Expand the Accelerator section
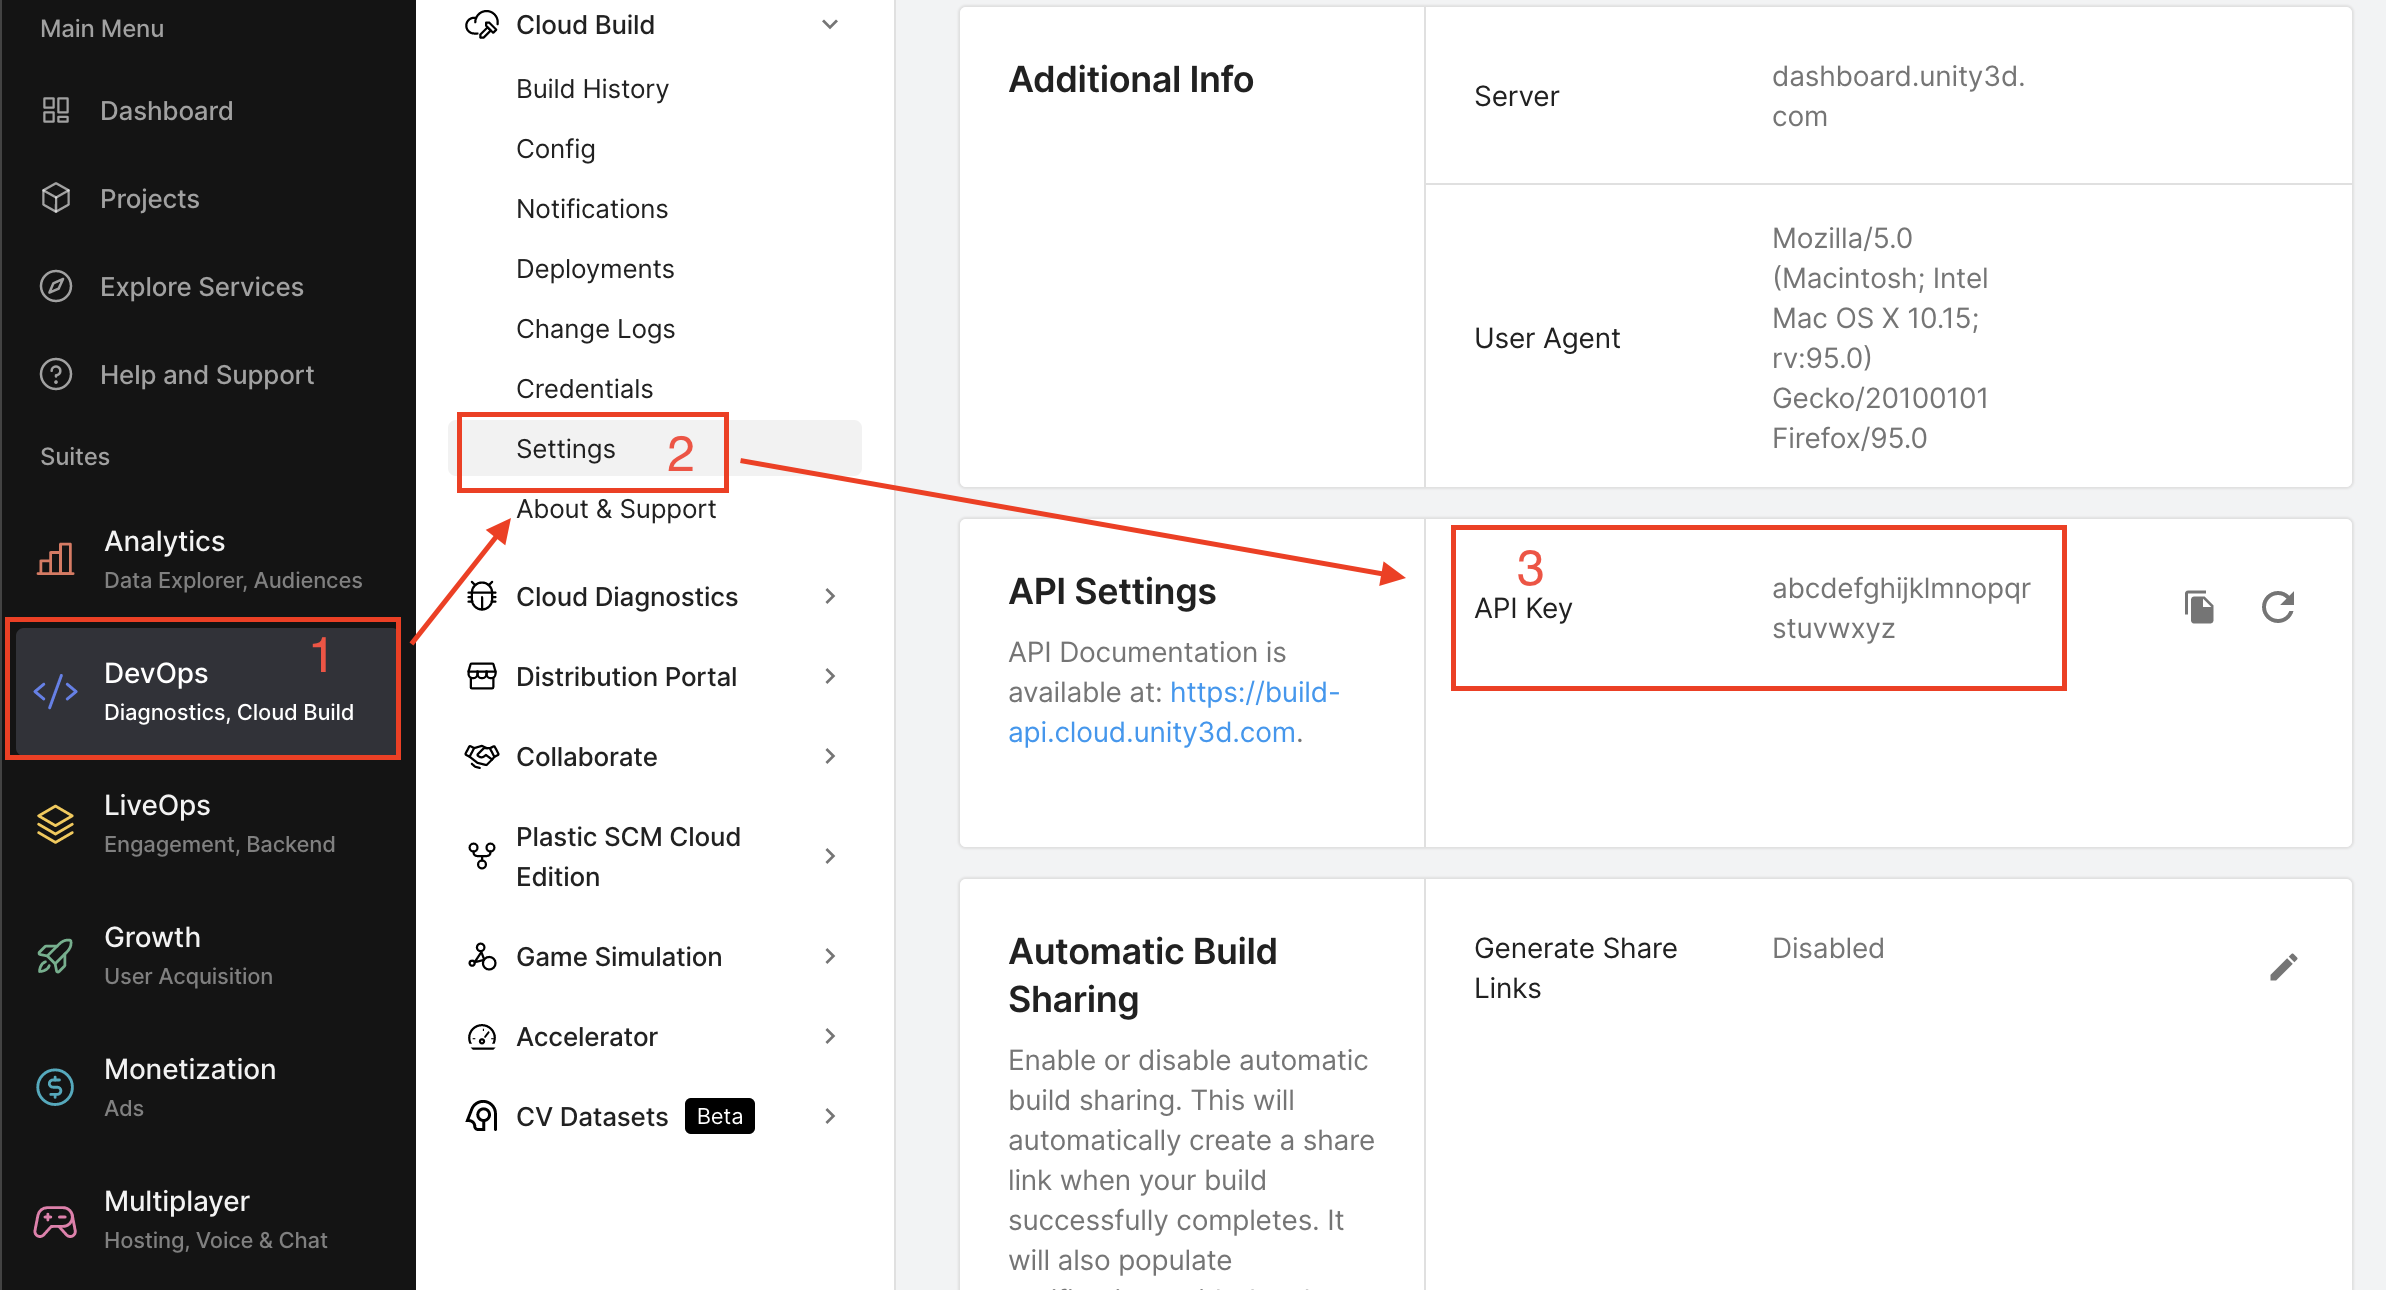Image resolution: width=2386 pixels, height=1290 pixels. [x=830, y=1037]
